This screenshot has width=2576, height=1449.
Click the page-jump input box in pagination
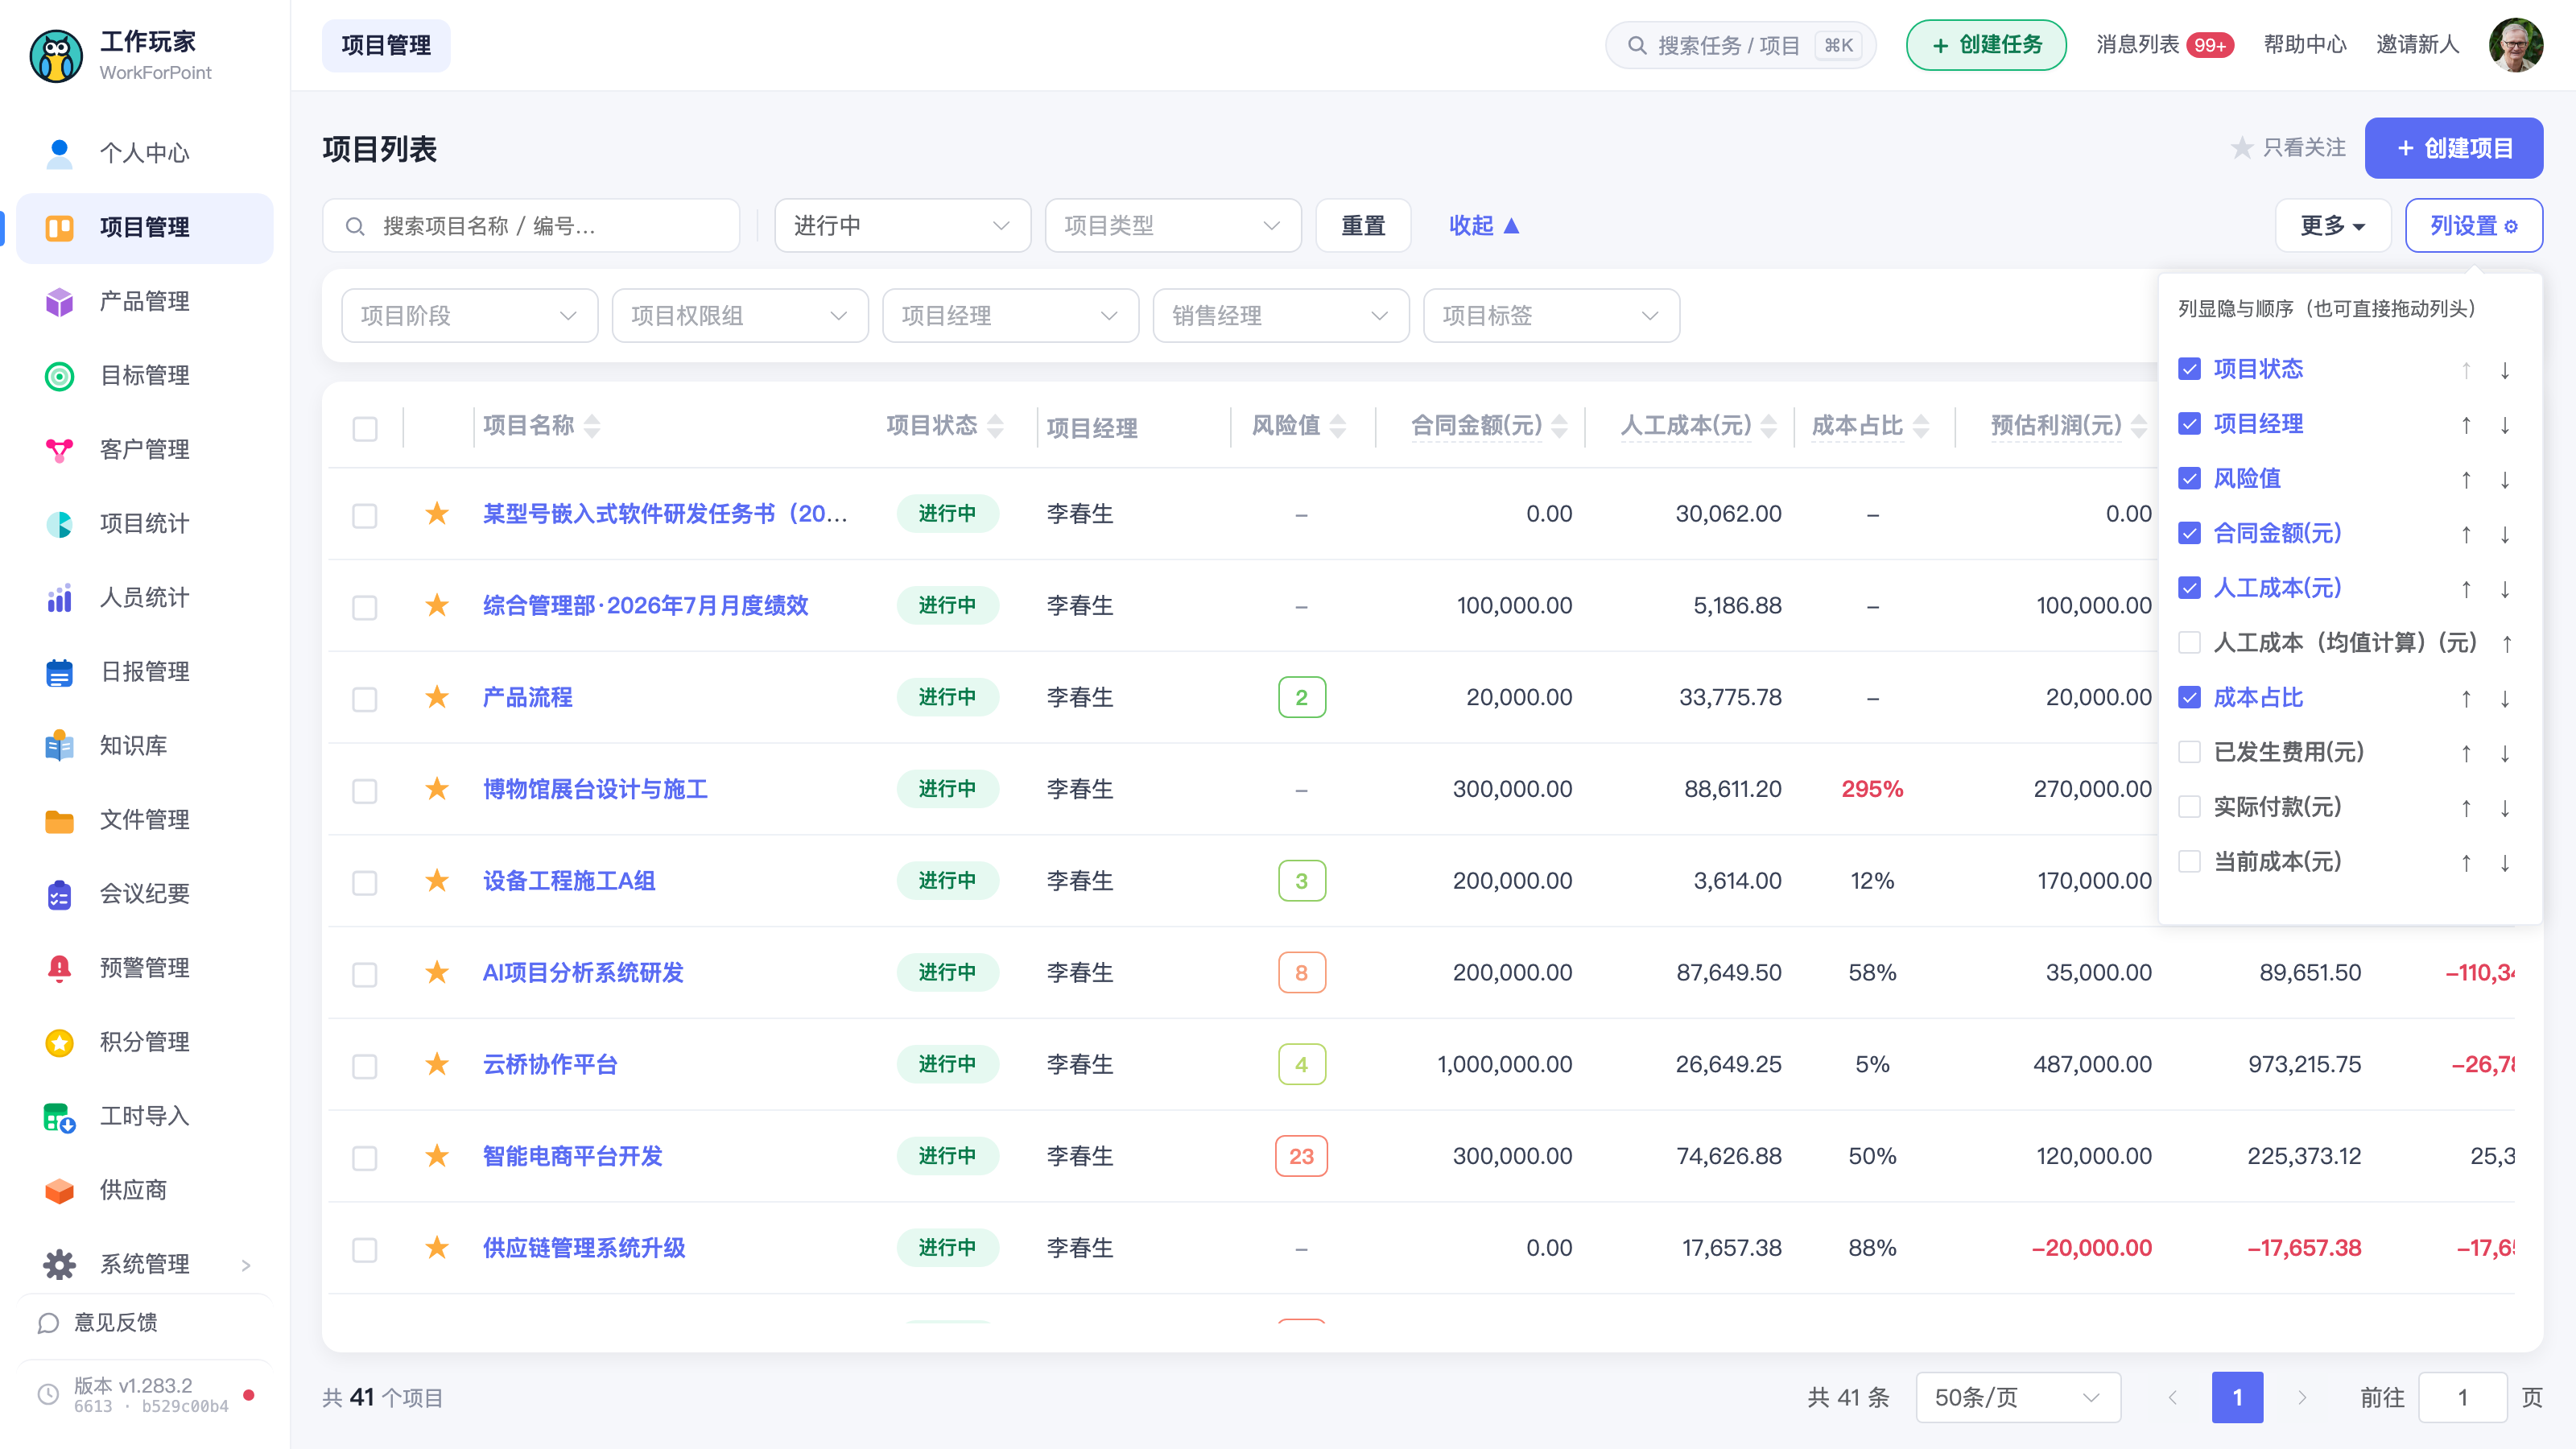click(2462, 1397)
